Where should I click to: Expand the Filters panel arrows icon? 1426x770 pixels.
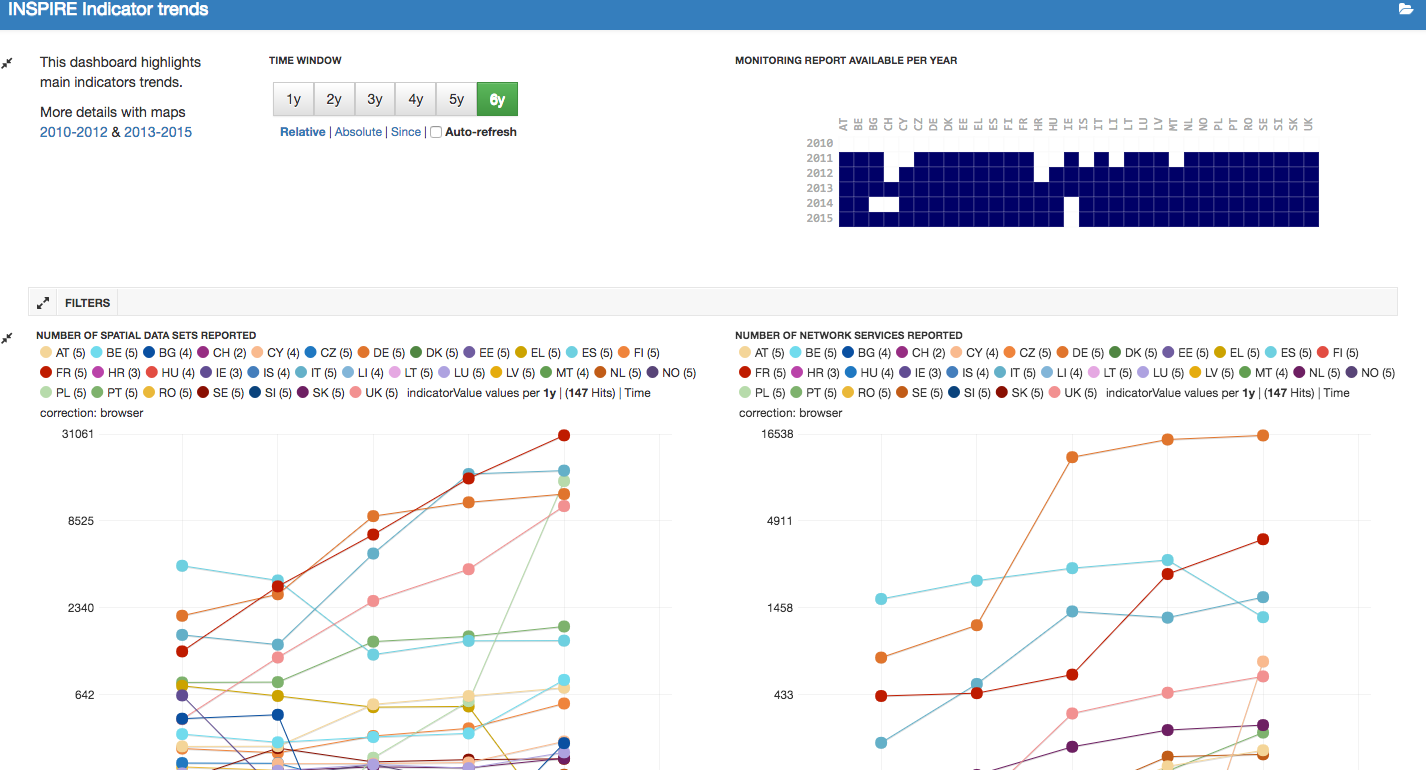pos(43,302)
